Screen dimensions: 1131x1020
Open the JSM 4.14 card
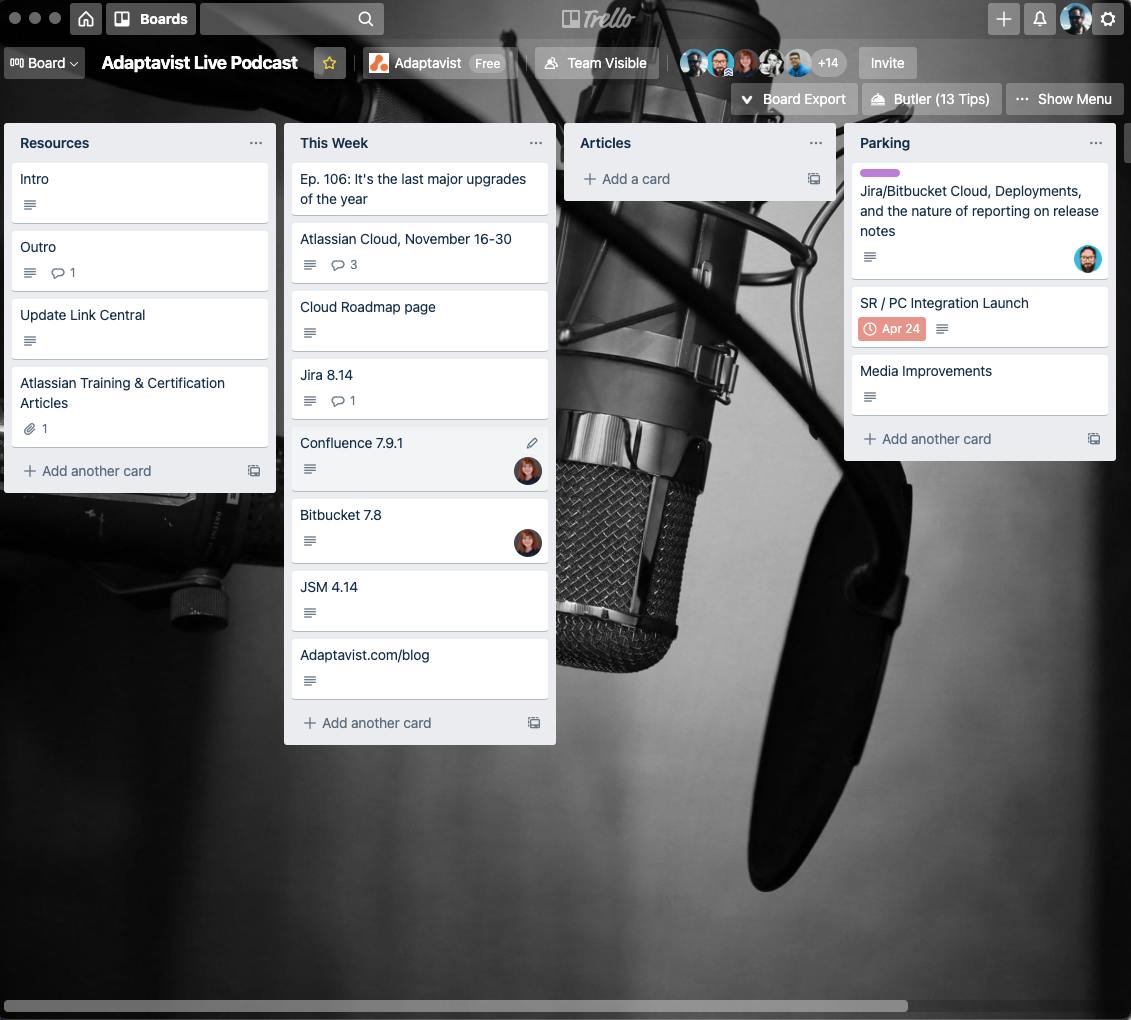click(420, 600)
